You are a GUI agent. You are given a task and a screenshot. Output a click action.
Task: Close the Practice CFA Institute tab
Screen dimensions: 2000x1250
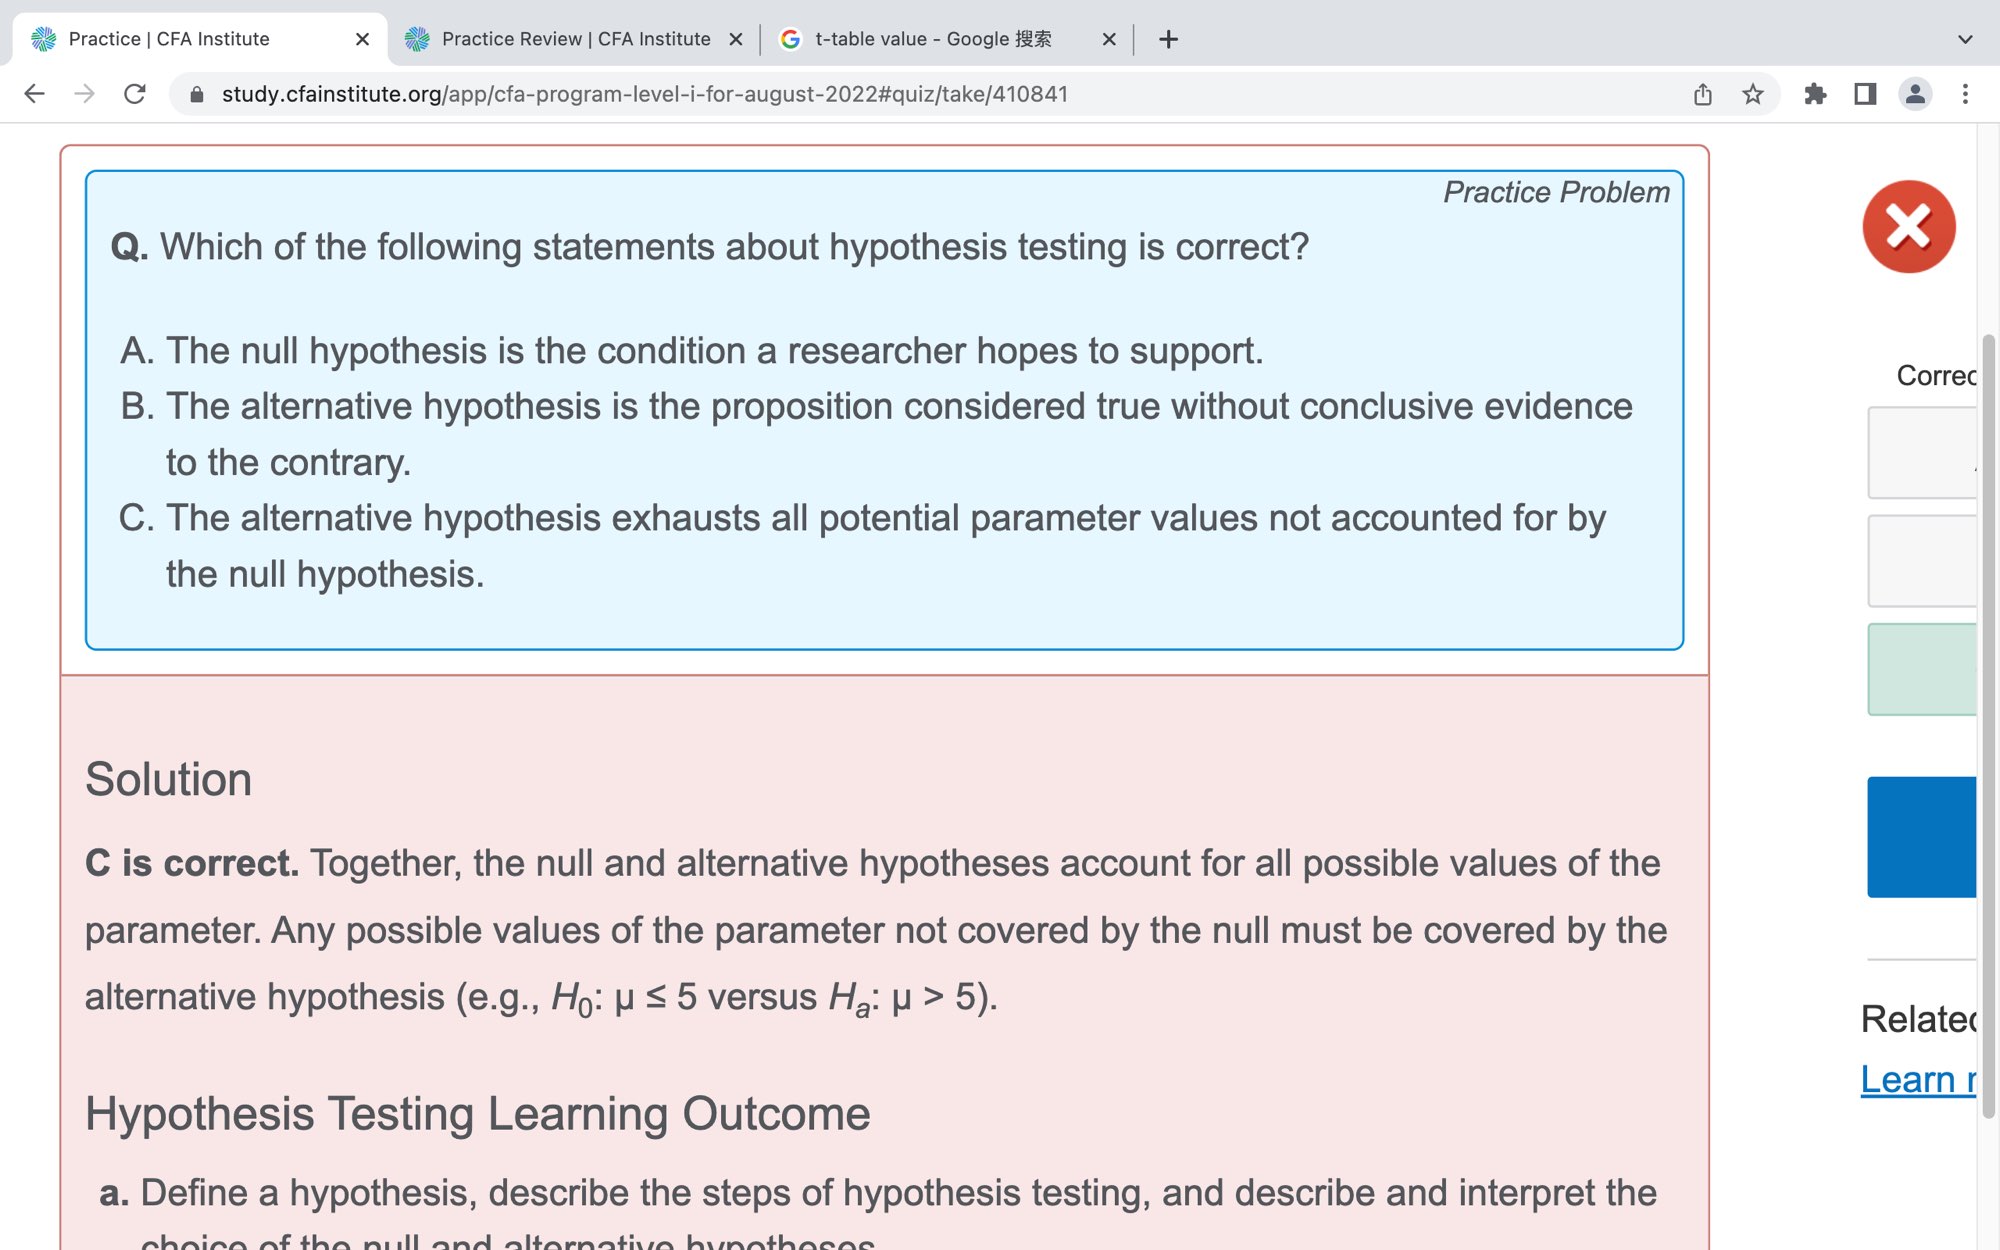tap(362, 39)
